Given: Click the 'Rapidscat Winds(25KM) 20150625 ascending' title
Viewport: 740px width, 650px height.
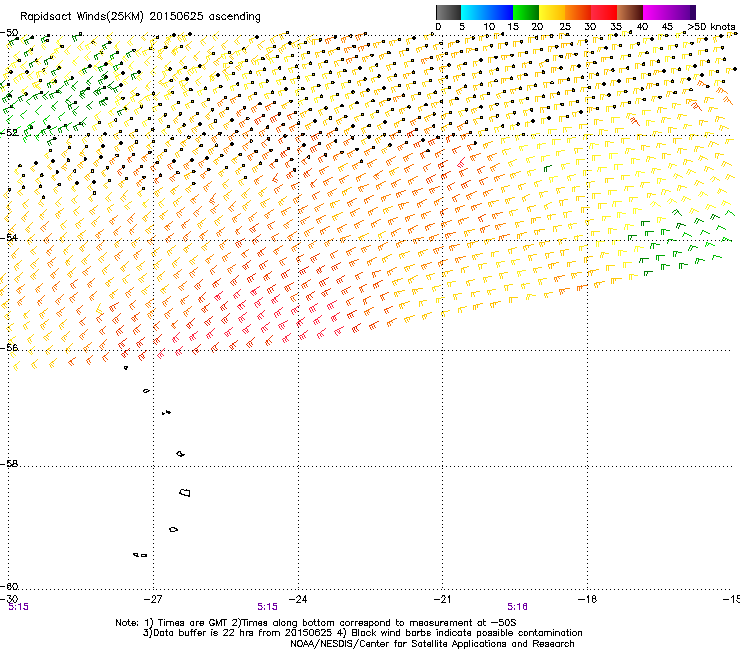Looking at the screenshot, I should [x=140, y=17].
